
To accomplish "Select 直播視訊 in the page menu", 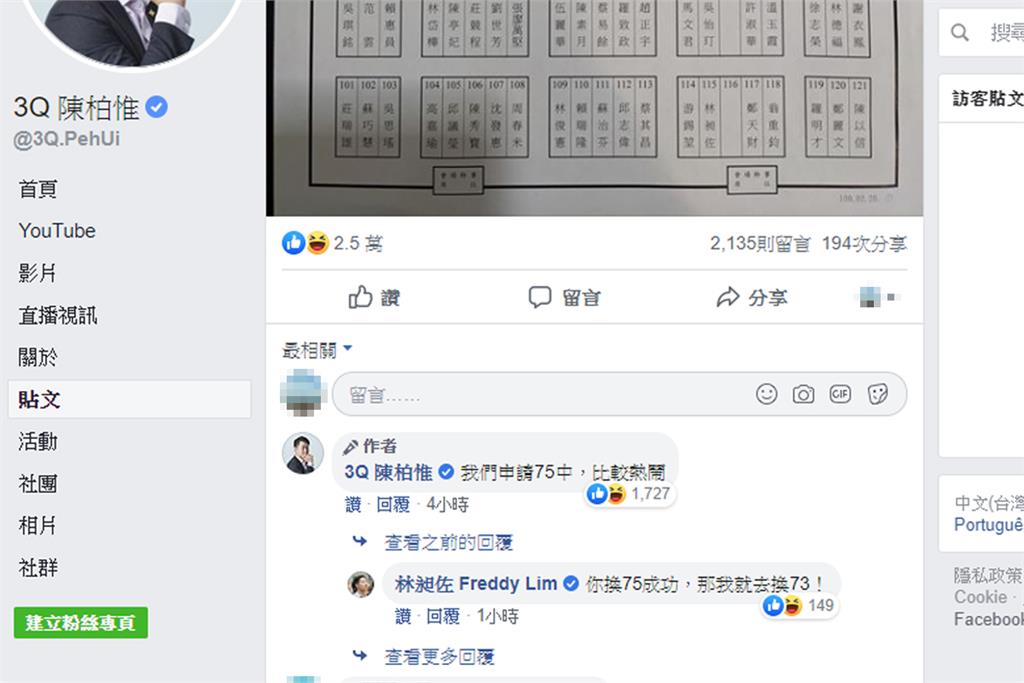I will [57, 315].
